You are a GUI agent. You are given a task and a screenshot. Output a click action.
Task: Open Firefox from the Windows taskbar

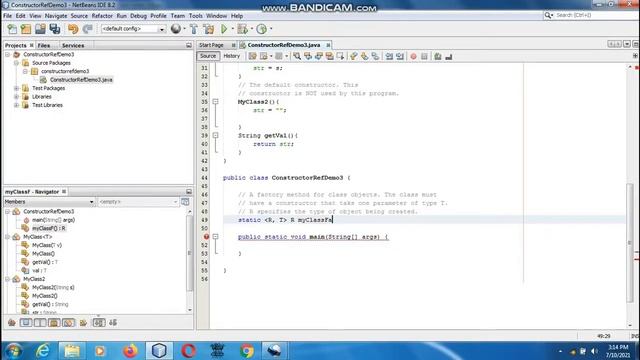(130, 351)
